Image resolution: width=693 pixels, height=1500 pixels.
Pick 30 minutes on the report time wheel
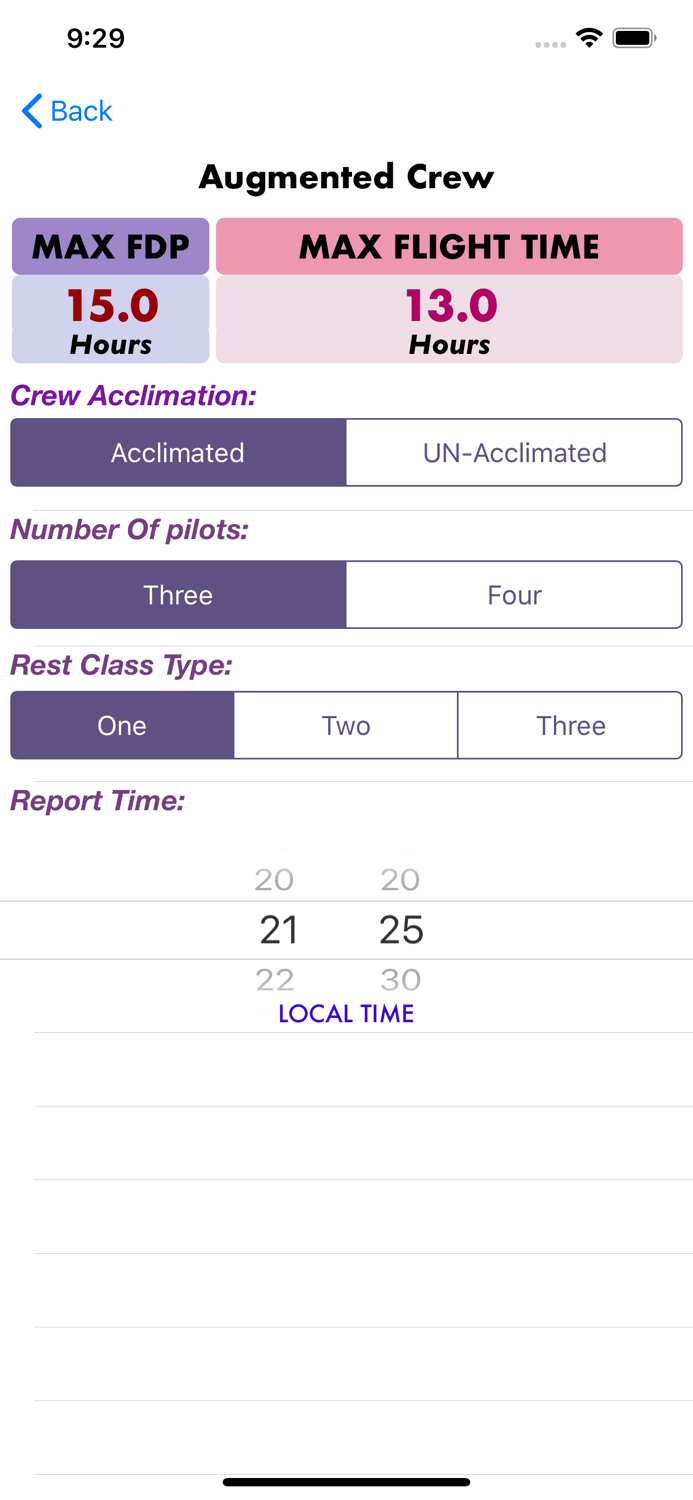(x=400, y=980)
